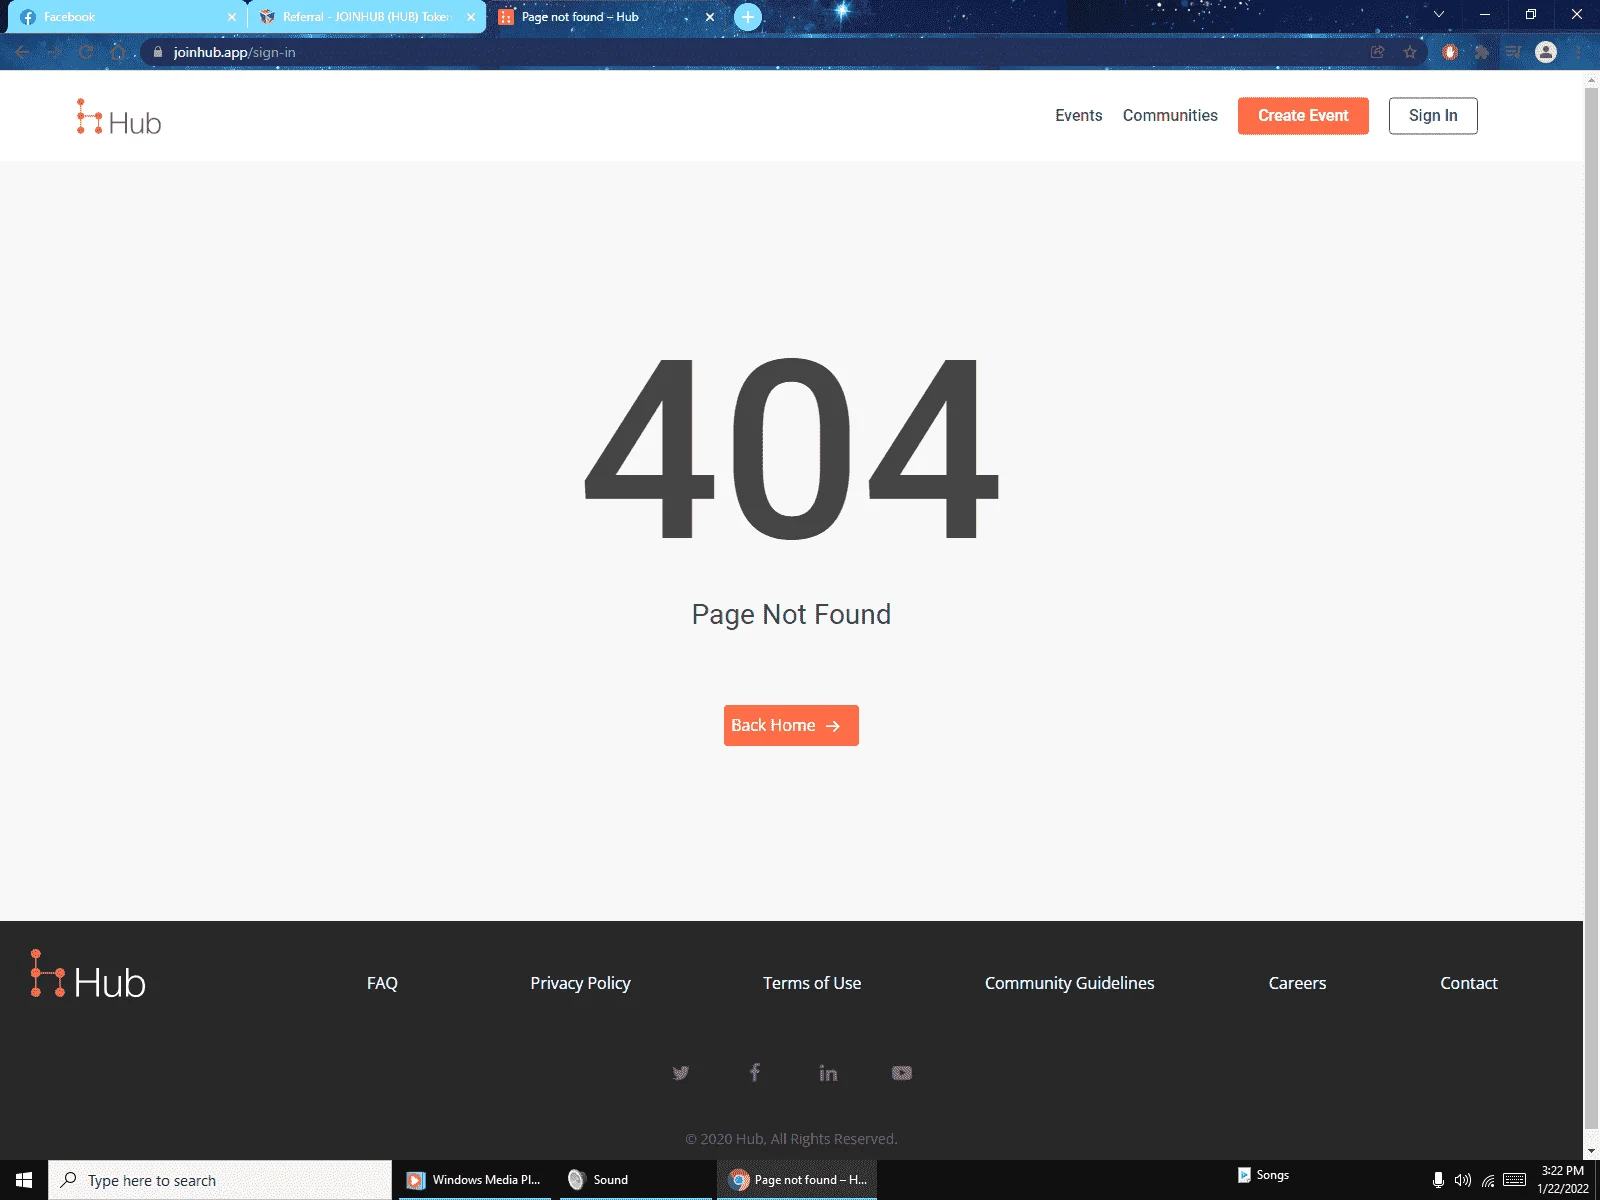View site info via the lock icon
1600x1200 pixels.
click(157, 52)
